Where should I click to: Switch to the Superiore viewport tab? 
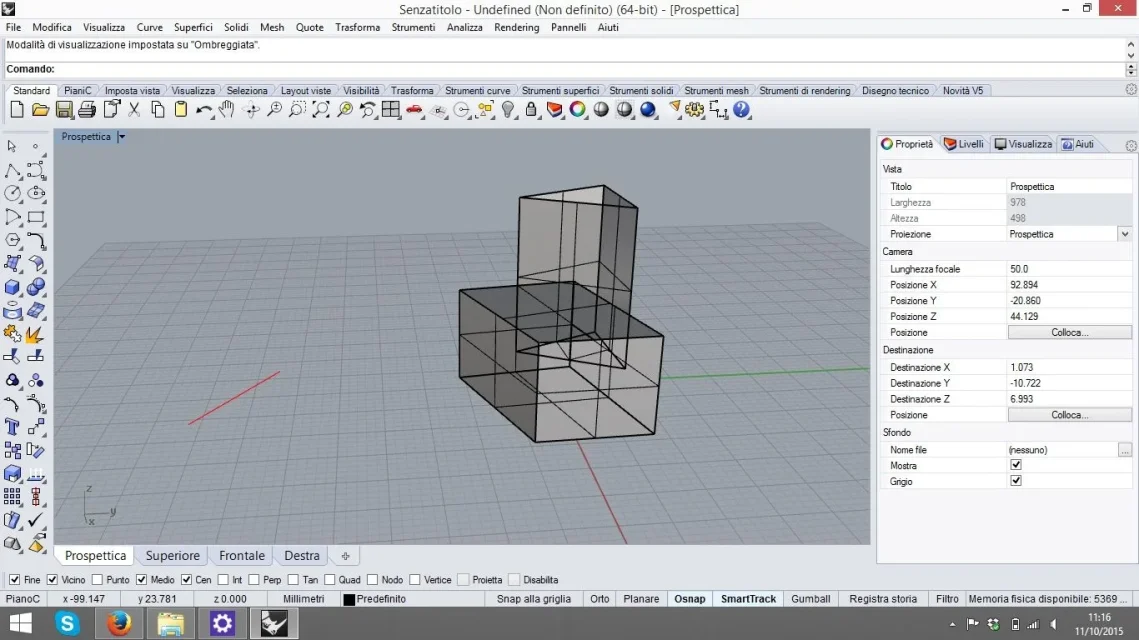point(172,556)
